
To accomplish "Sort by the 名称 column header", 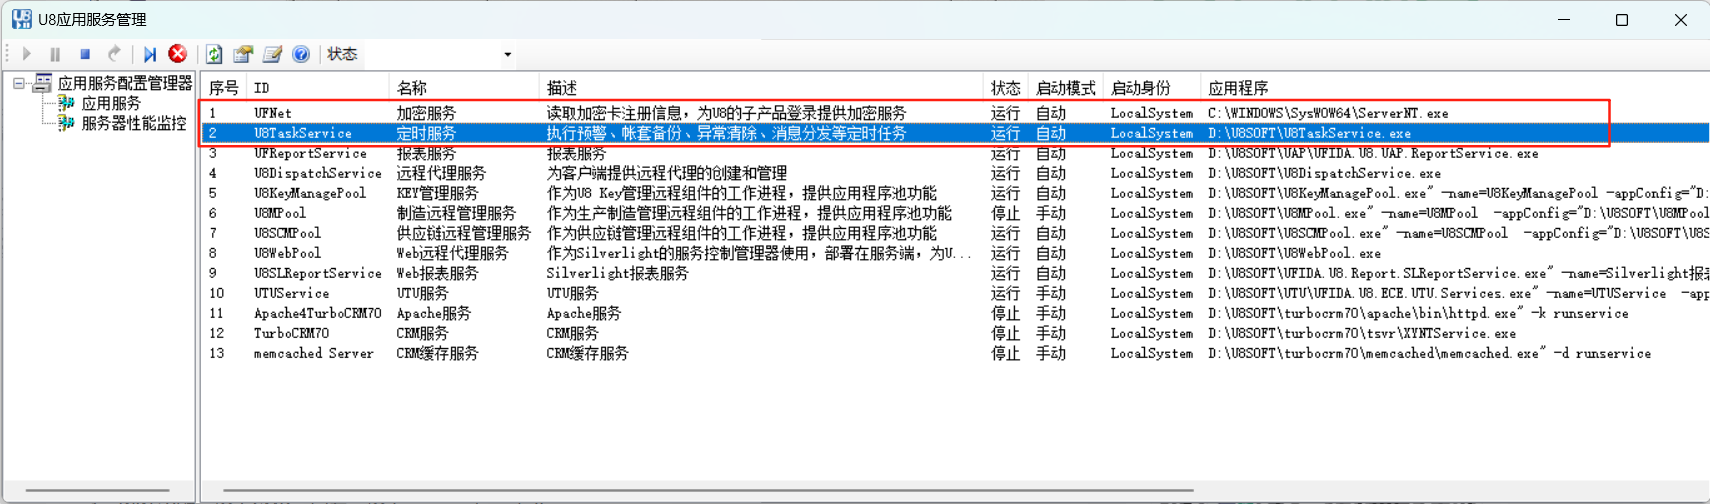I will coord(464,88).
